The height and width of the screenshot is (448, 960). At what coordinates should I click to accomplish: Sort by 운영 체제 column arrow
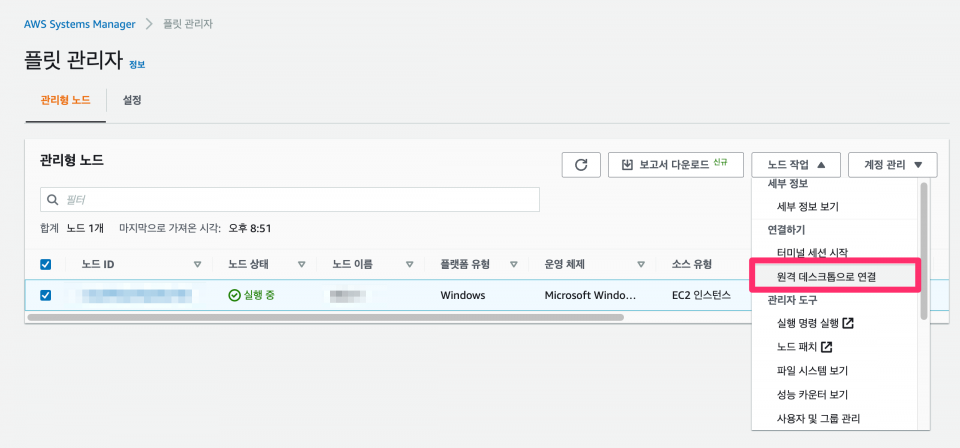[640, 265]
